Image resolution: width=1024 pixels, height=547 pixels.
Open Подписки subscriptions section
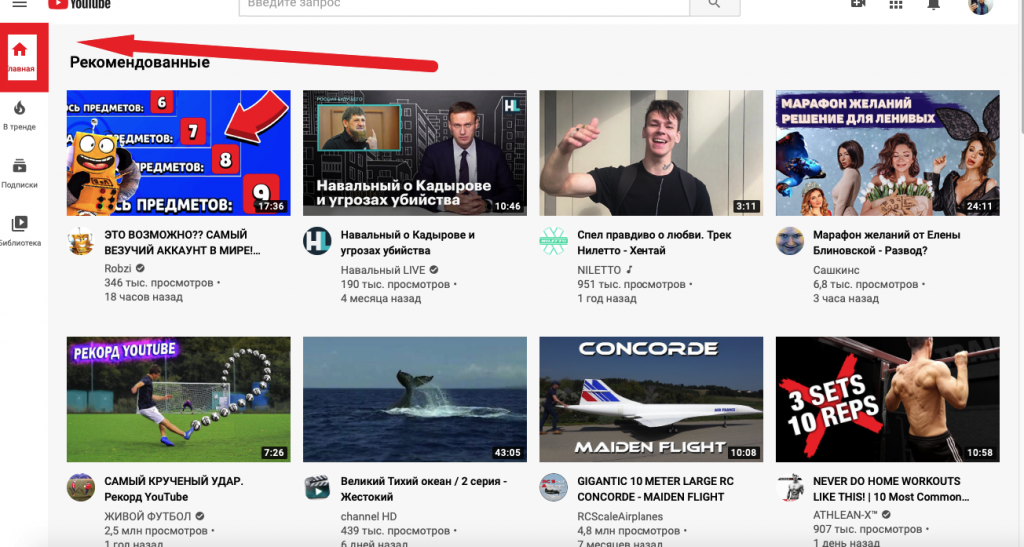20,173
